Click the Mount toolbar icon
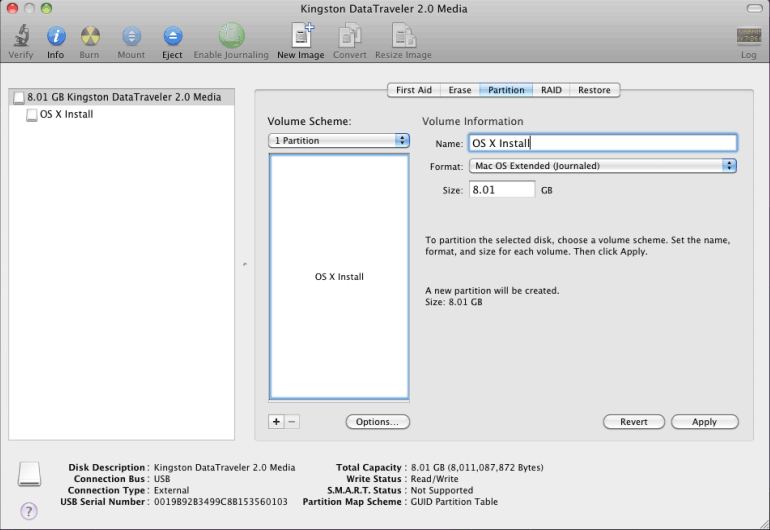 click(131, 36)
